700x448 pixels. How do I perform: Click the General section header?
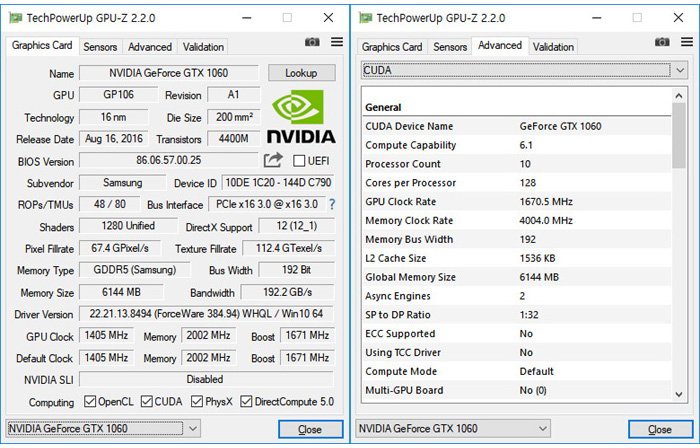pos(383,108)
